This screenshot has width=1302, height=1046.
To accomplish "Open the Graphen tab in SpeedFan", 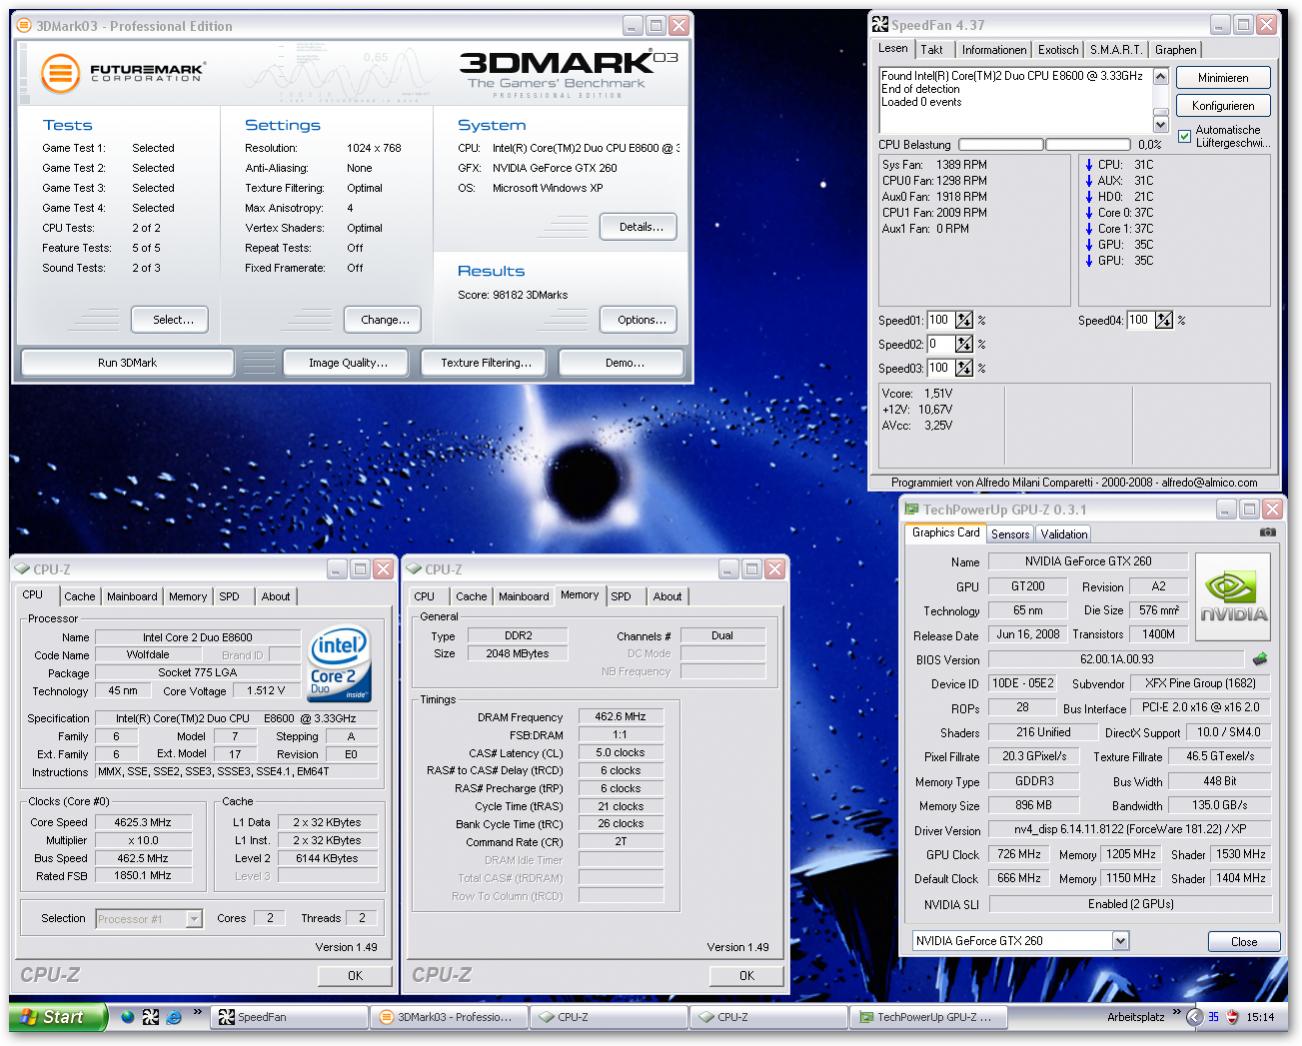I will (1175, 50).
